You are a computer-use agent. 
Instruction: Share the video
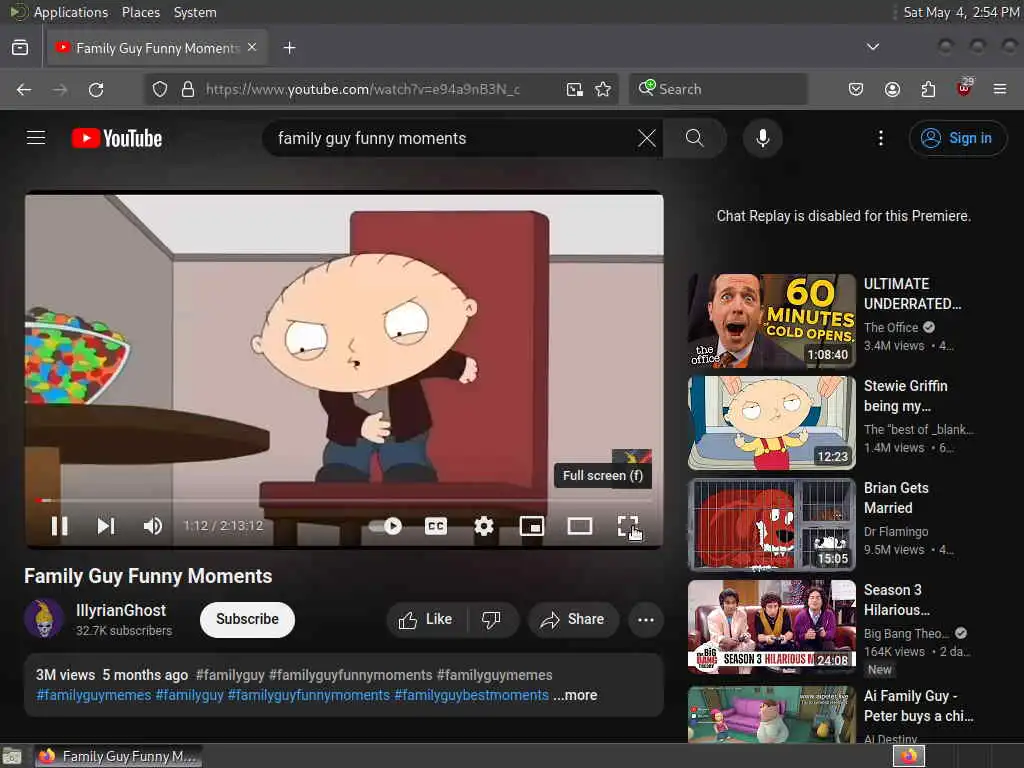coord(573,619)
